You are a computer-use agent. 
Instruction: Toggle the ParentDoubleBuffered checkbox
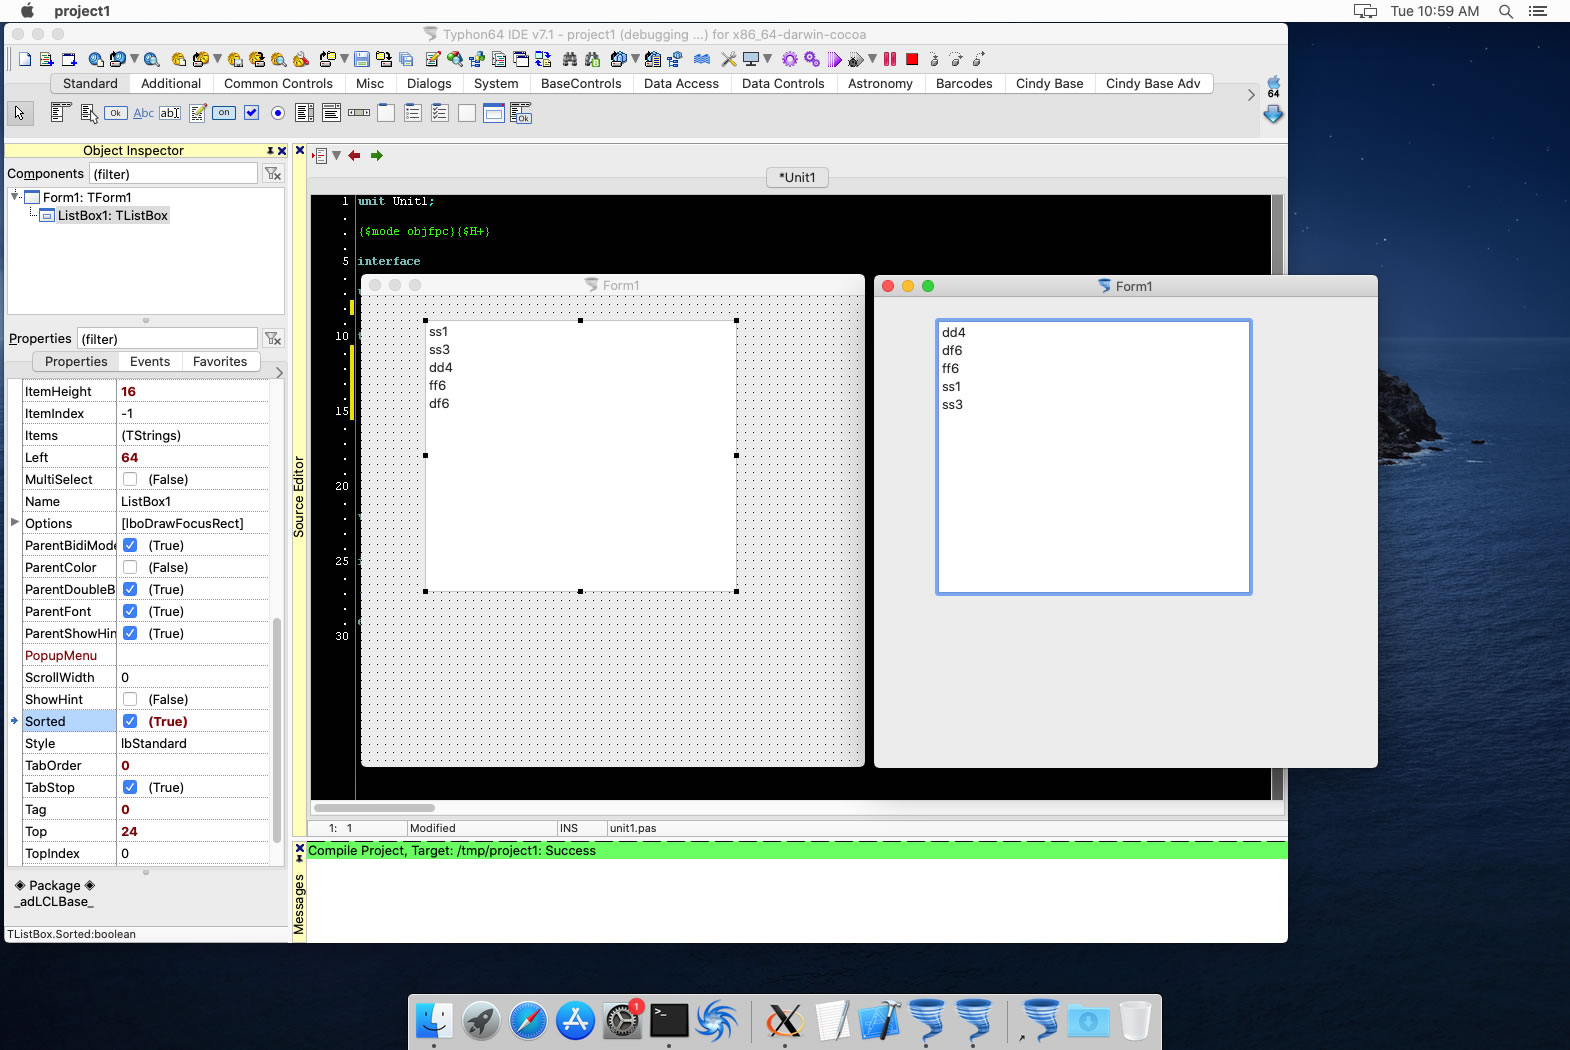(x=130, y=589)
